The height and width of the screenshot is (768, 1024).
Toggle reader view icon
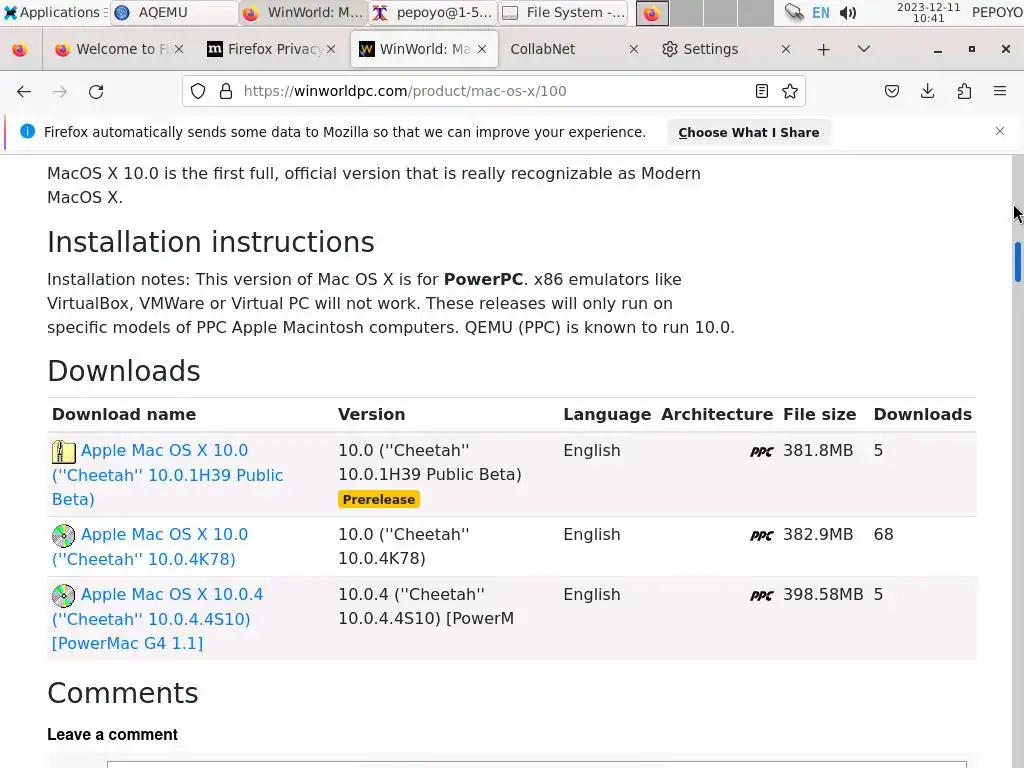pos(761,91)
